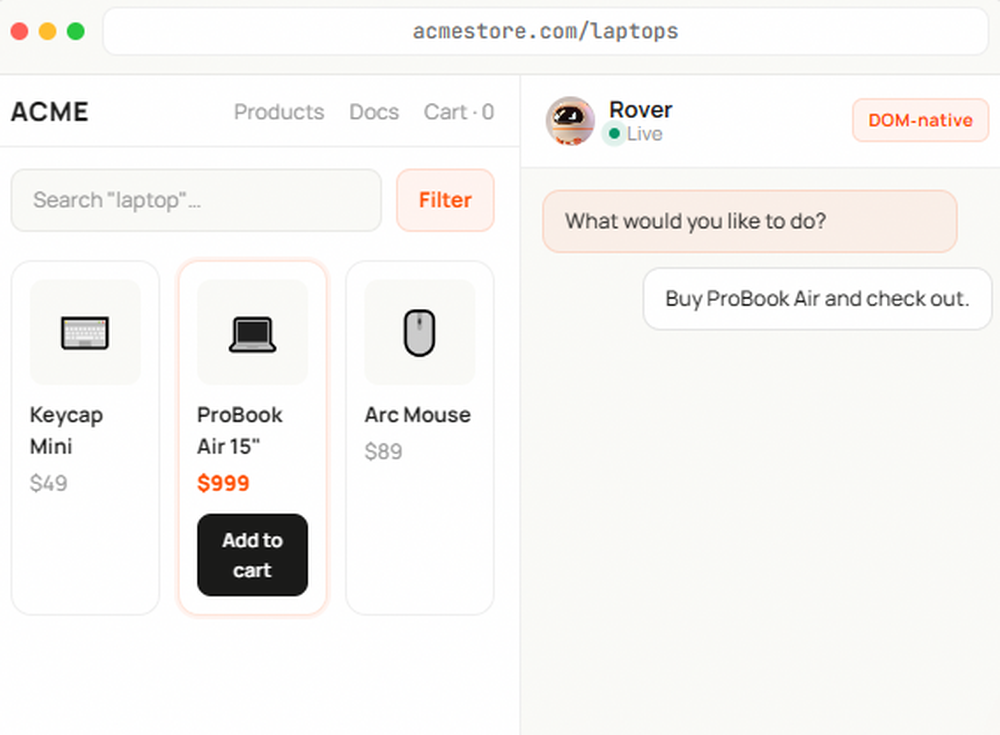Open the Docs menu item
Image resolution: width=1000 pixels, height=735 pixels.
click(374, 112)
